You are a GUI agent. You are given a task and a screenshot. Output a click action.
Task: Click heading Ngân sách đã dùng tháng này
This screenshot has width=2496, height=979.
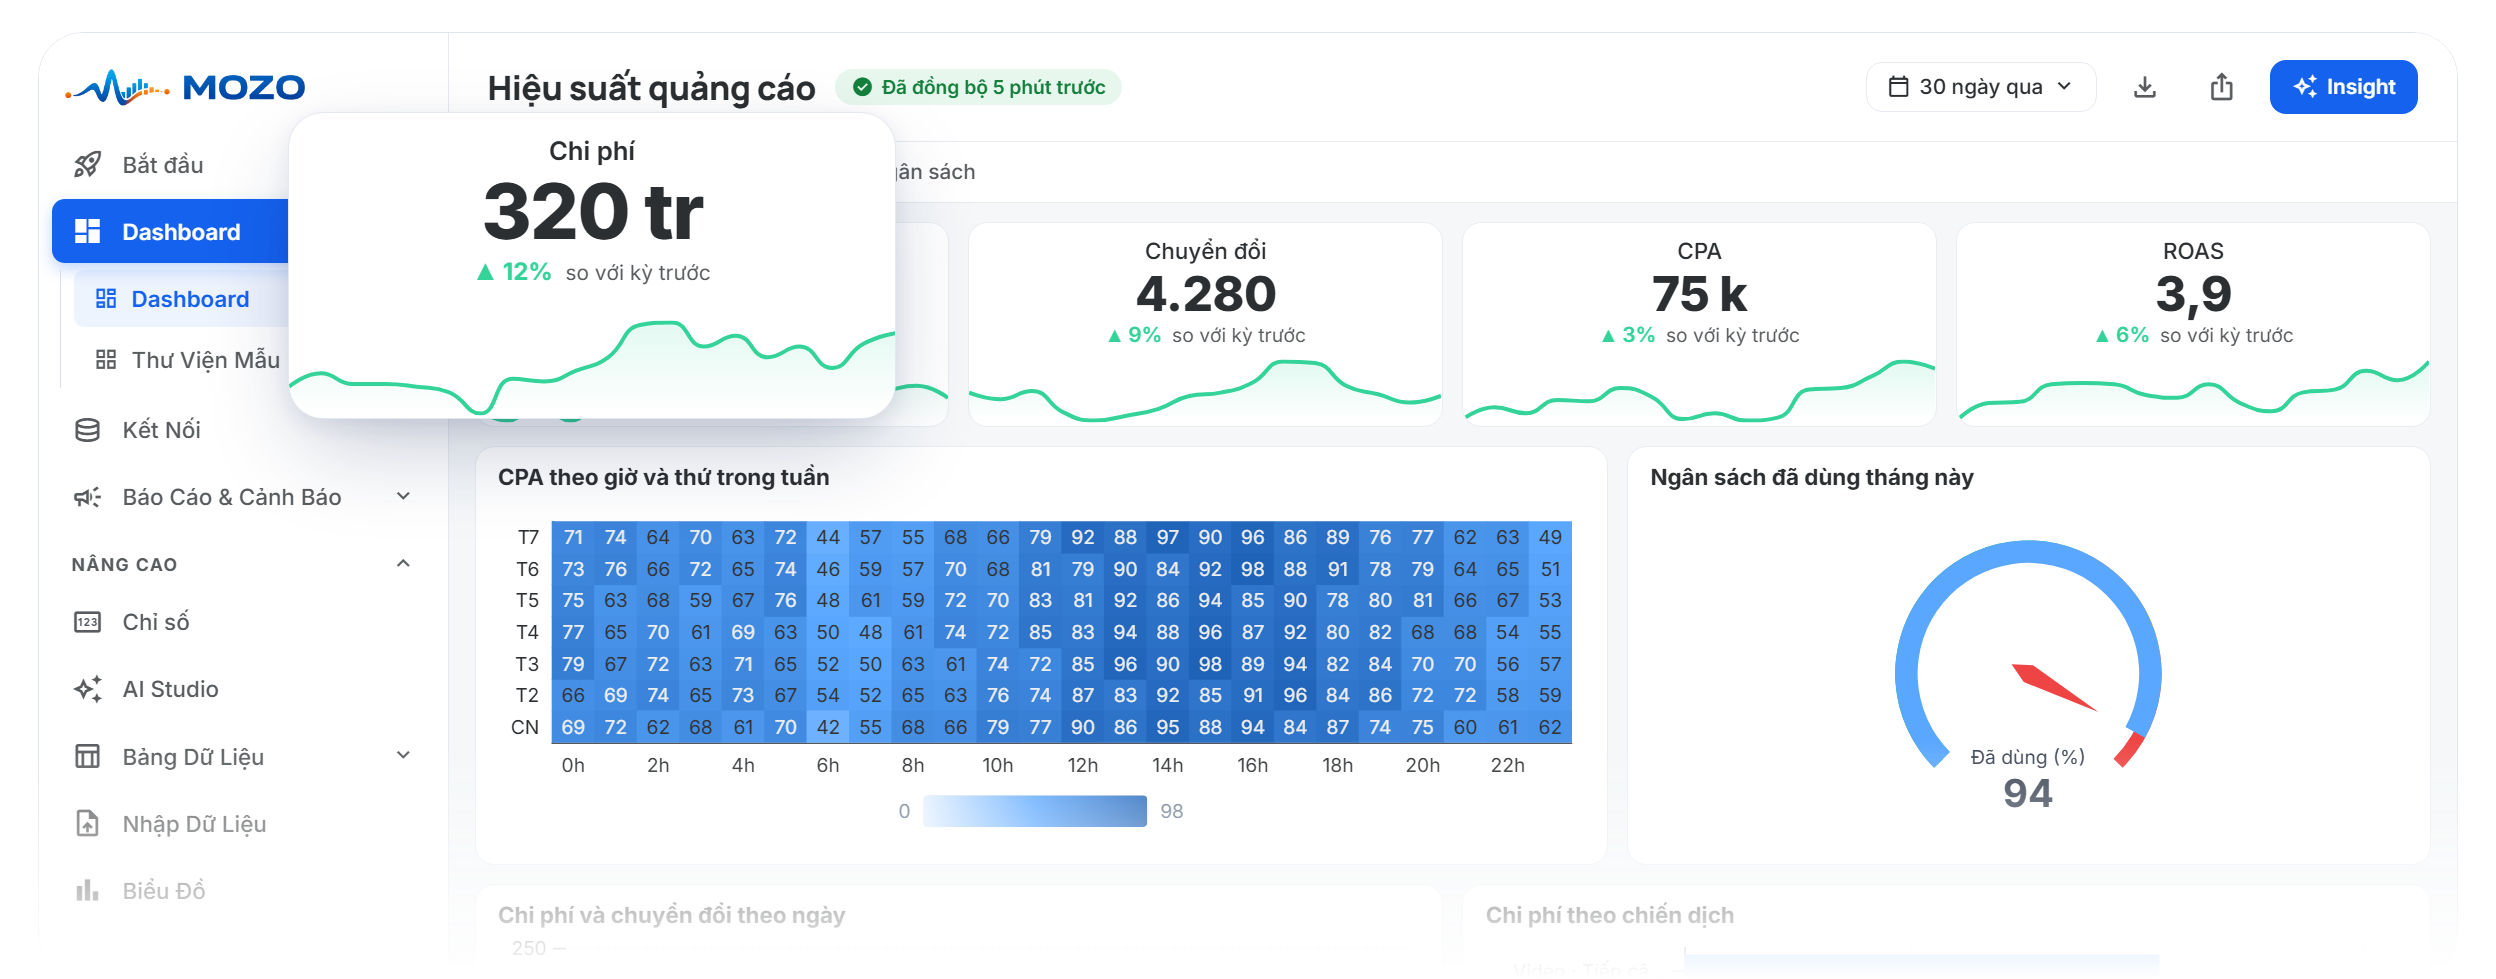(1812, 477)
